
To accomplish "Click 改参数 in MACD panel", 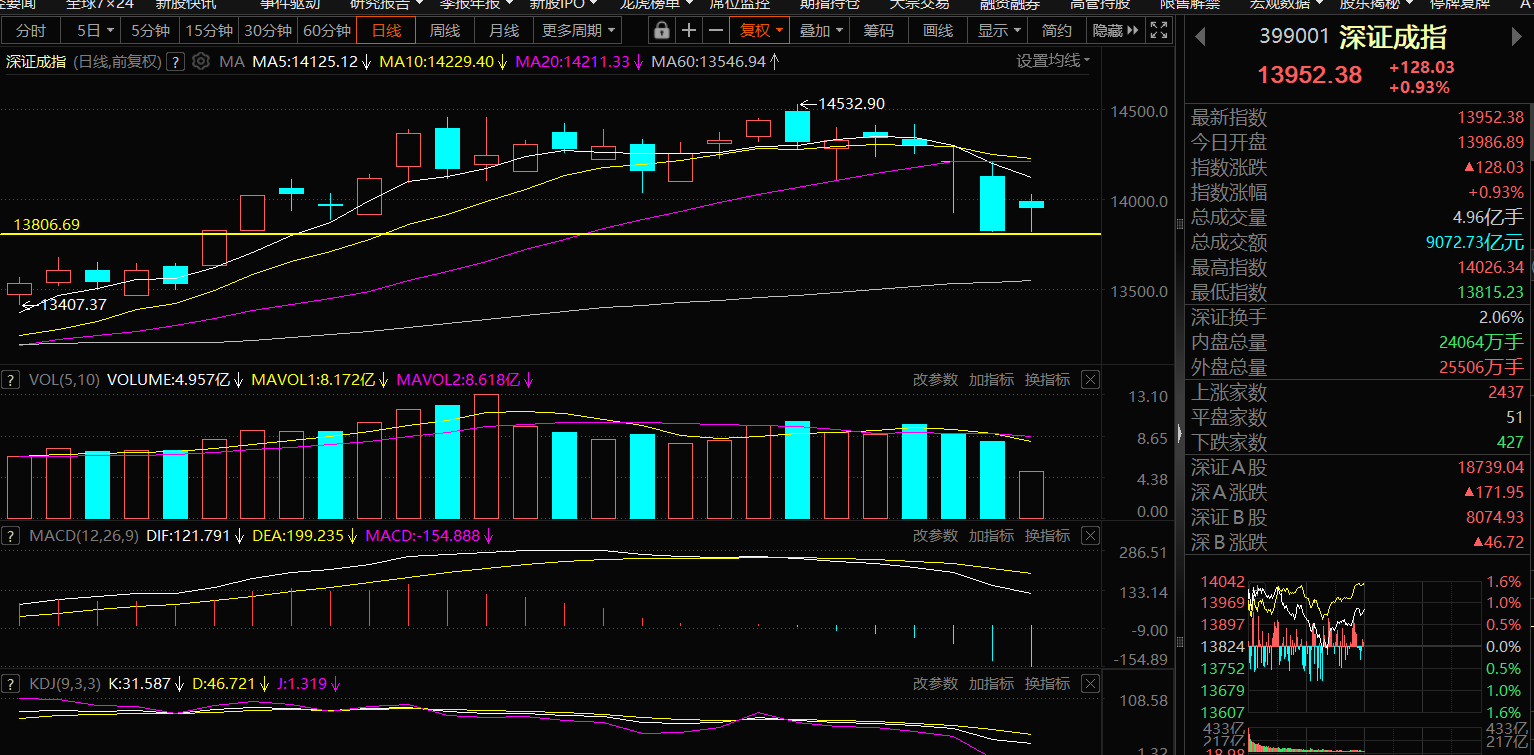I will click(x=935, y=536).
